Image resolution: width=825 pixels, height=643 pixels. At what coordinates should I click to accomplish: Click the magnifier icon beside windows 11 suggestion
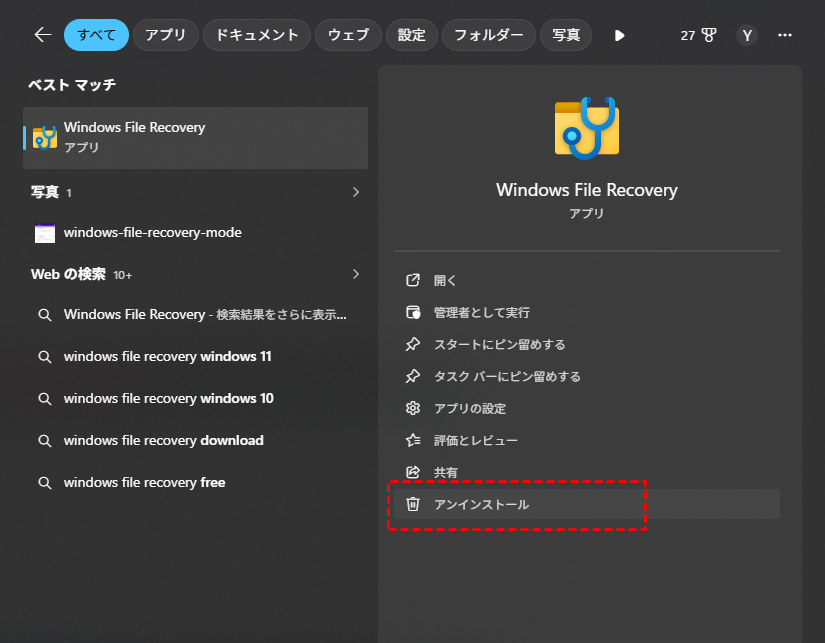pyautogui.click(x=45, y=357)
